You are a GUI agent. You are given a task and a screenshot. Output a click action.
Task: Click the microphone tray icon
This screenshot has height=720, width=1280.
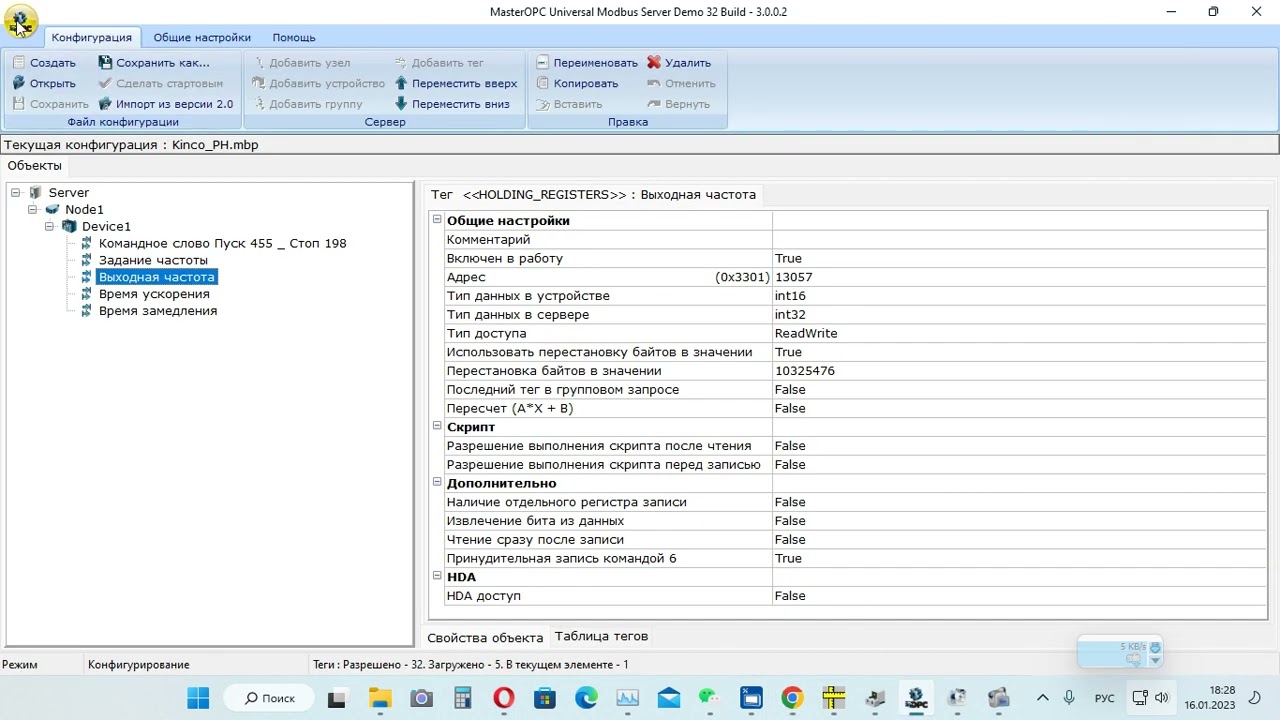pyautogui.click(x=1069, y=698)
